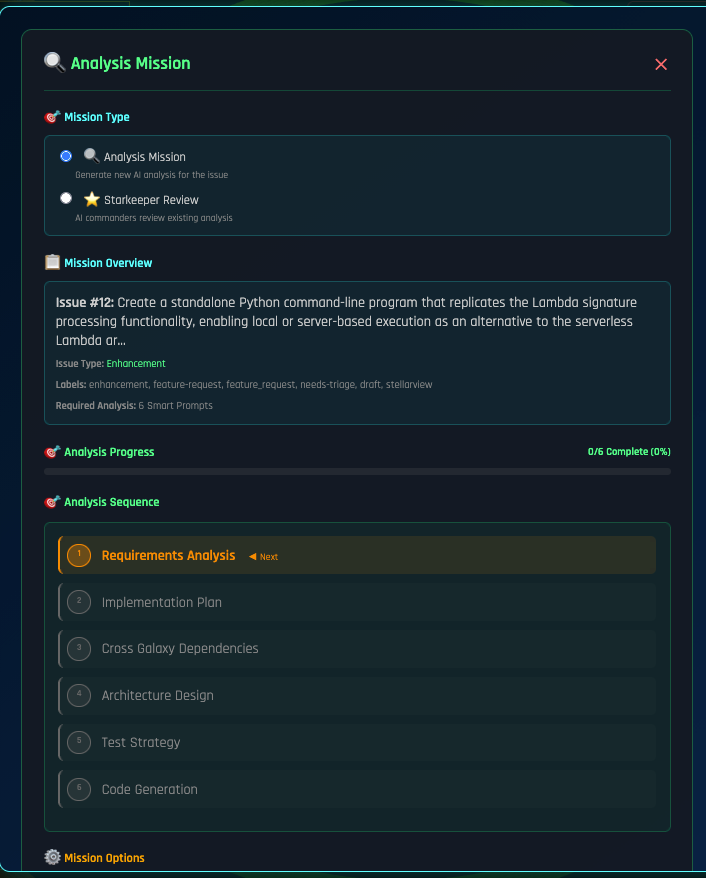This screenshot has width=706, height=878.
Task: Click the gear icon beside Mission Options
Action: click(53, 857)
